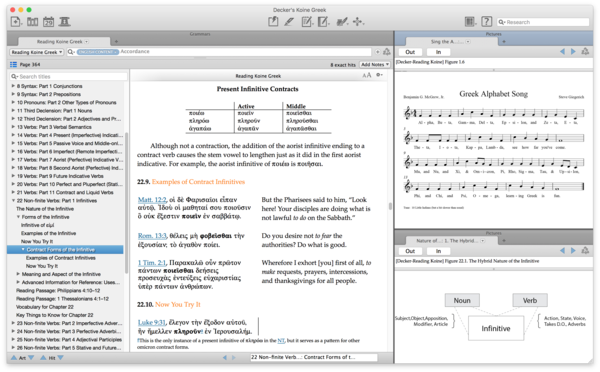
Task: Select Vocabulary for Chapter 22 entry
Action: [44, 307]
